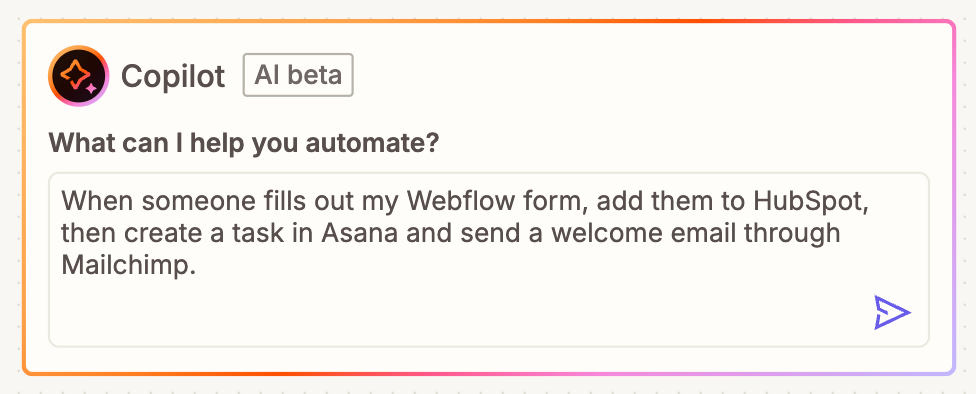Click the word 'through' ending the second line

click(x=809, y=234)
